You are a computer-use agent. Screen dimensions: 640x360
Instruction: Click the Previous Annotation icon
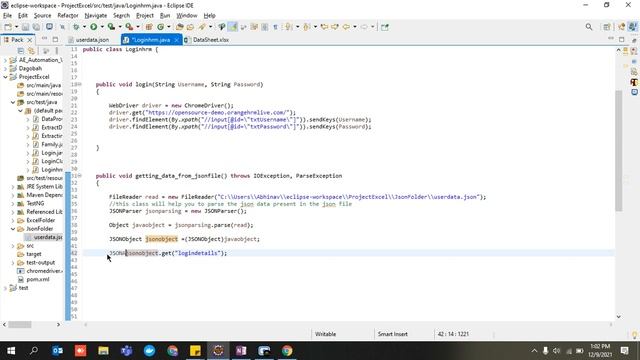(307, 27)
